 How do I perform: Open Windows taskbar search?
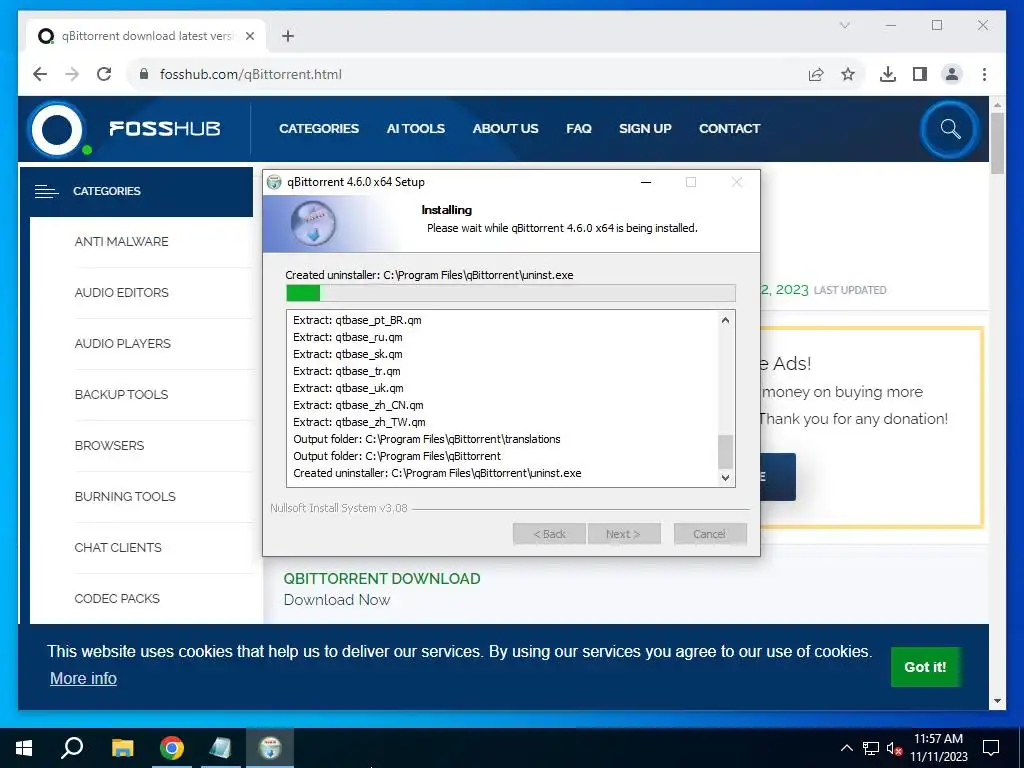pos(72,748)
